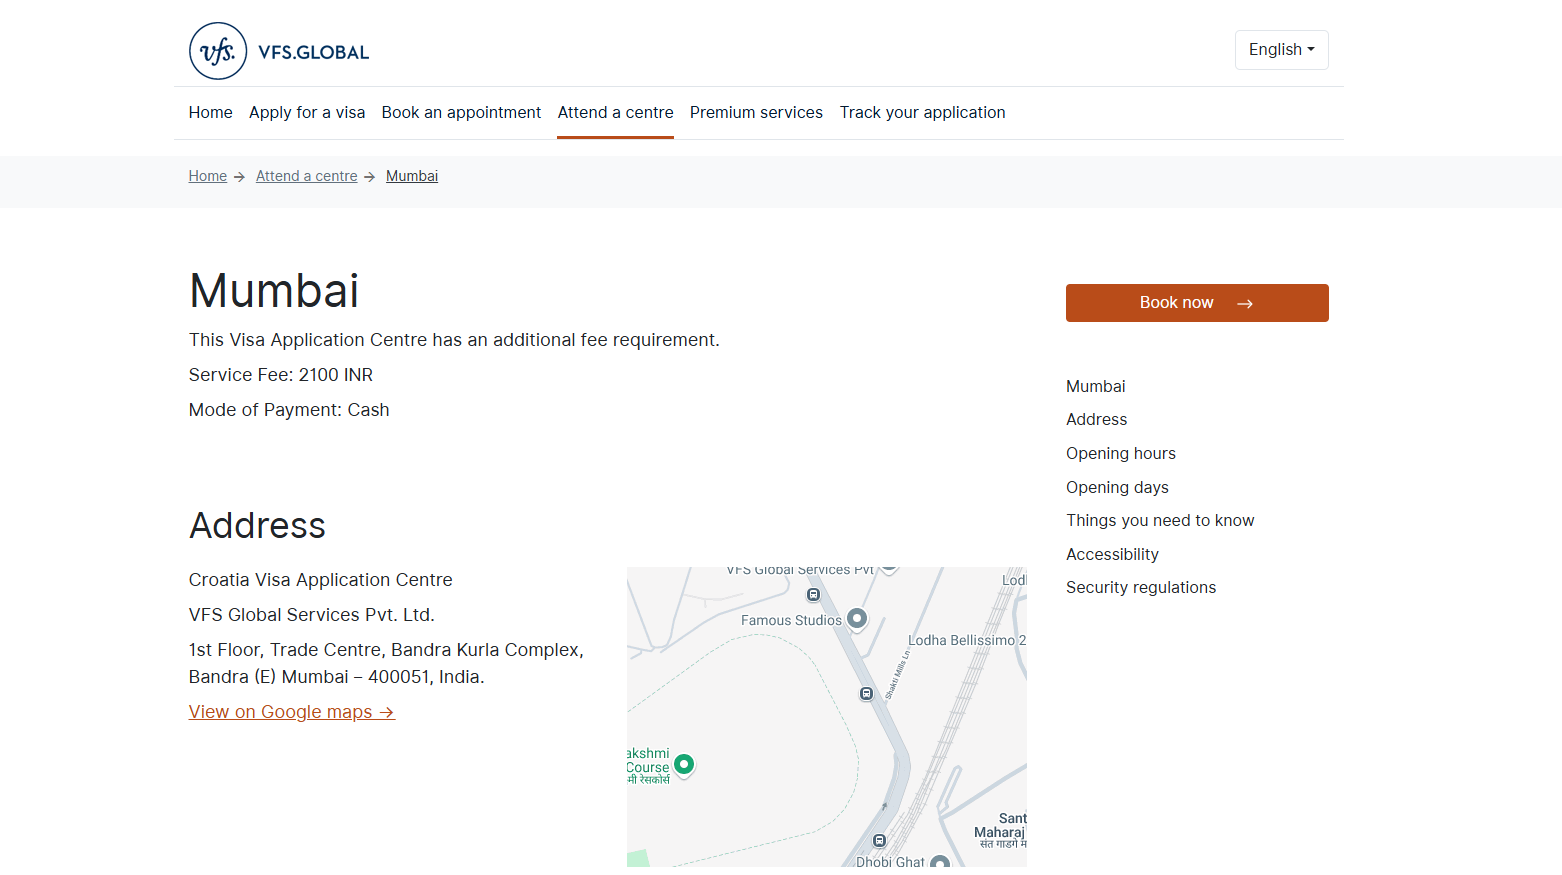
Task: Click the Lodha Bellissimo map label
Action: tap(967, 640)
